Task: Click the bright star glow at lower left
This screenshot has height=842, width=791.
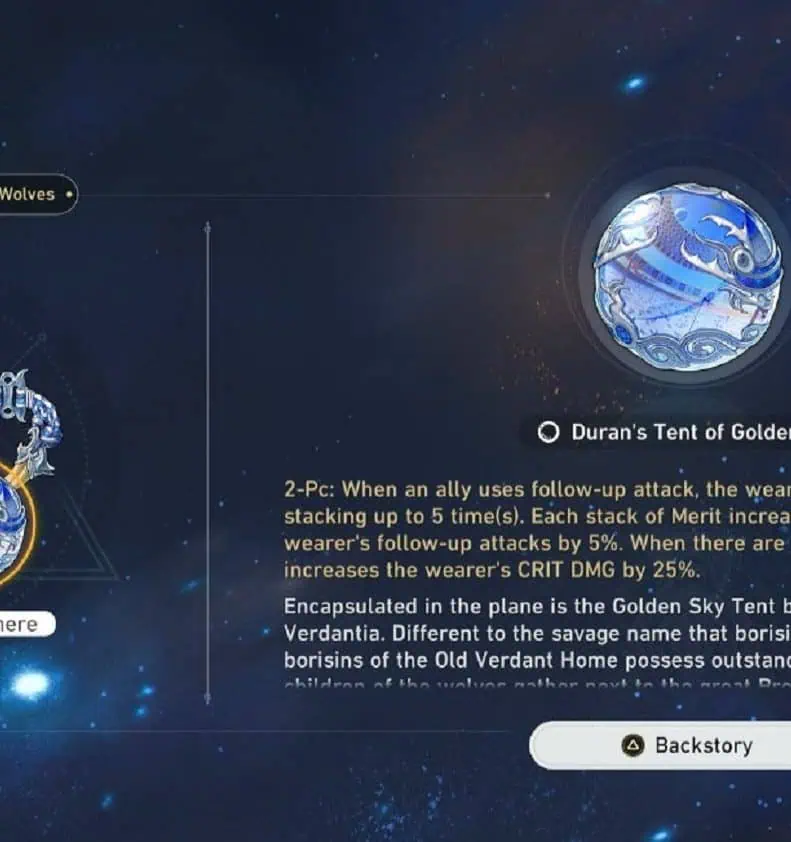Action: (x=30, y=684)
